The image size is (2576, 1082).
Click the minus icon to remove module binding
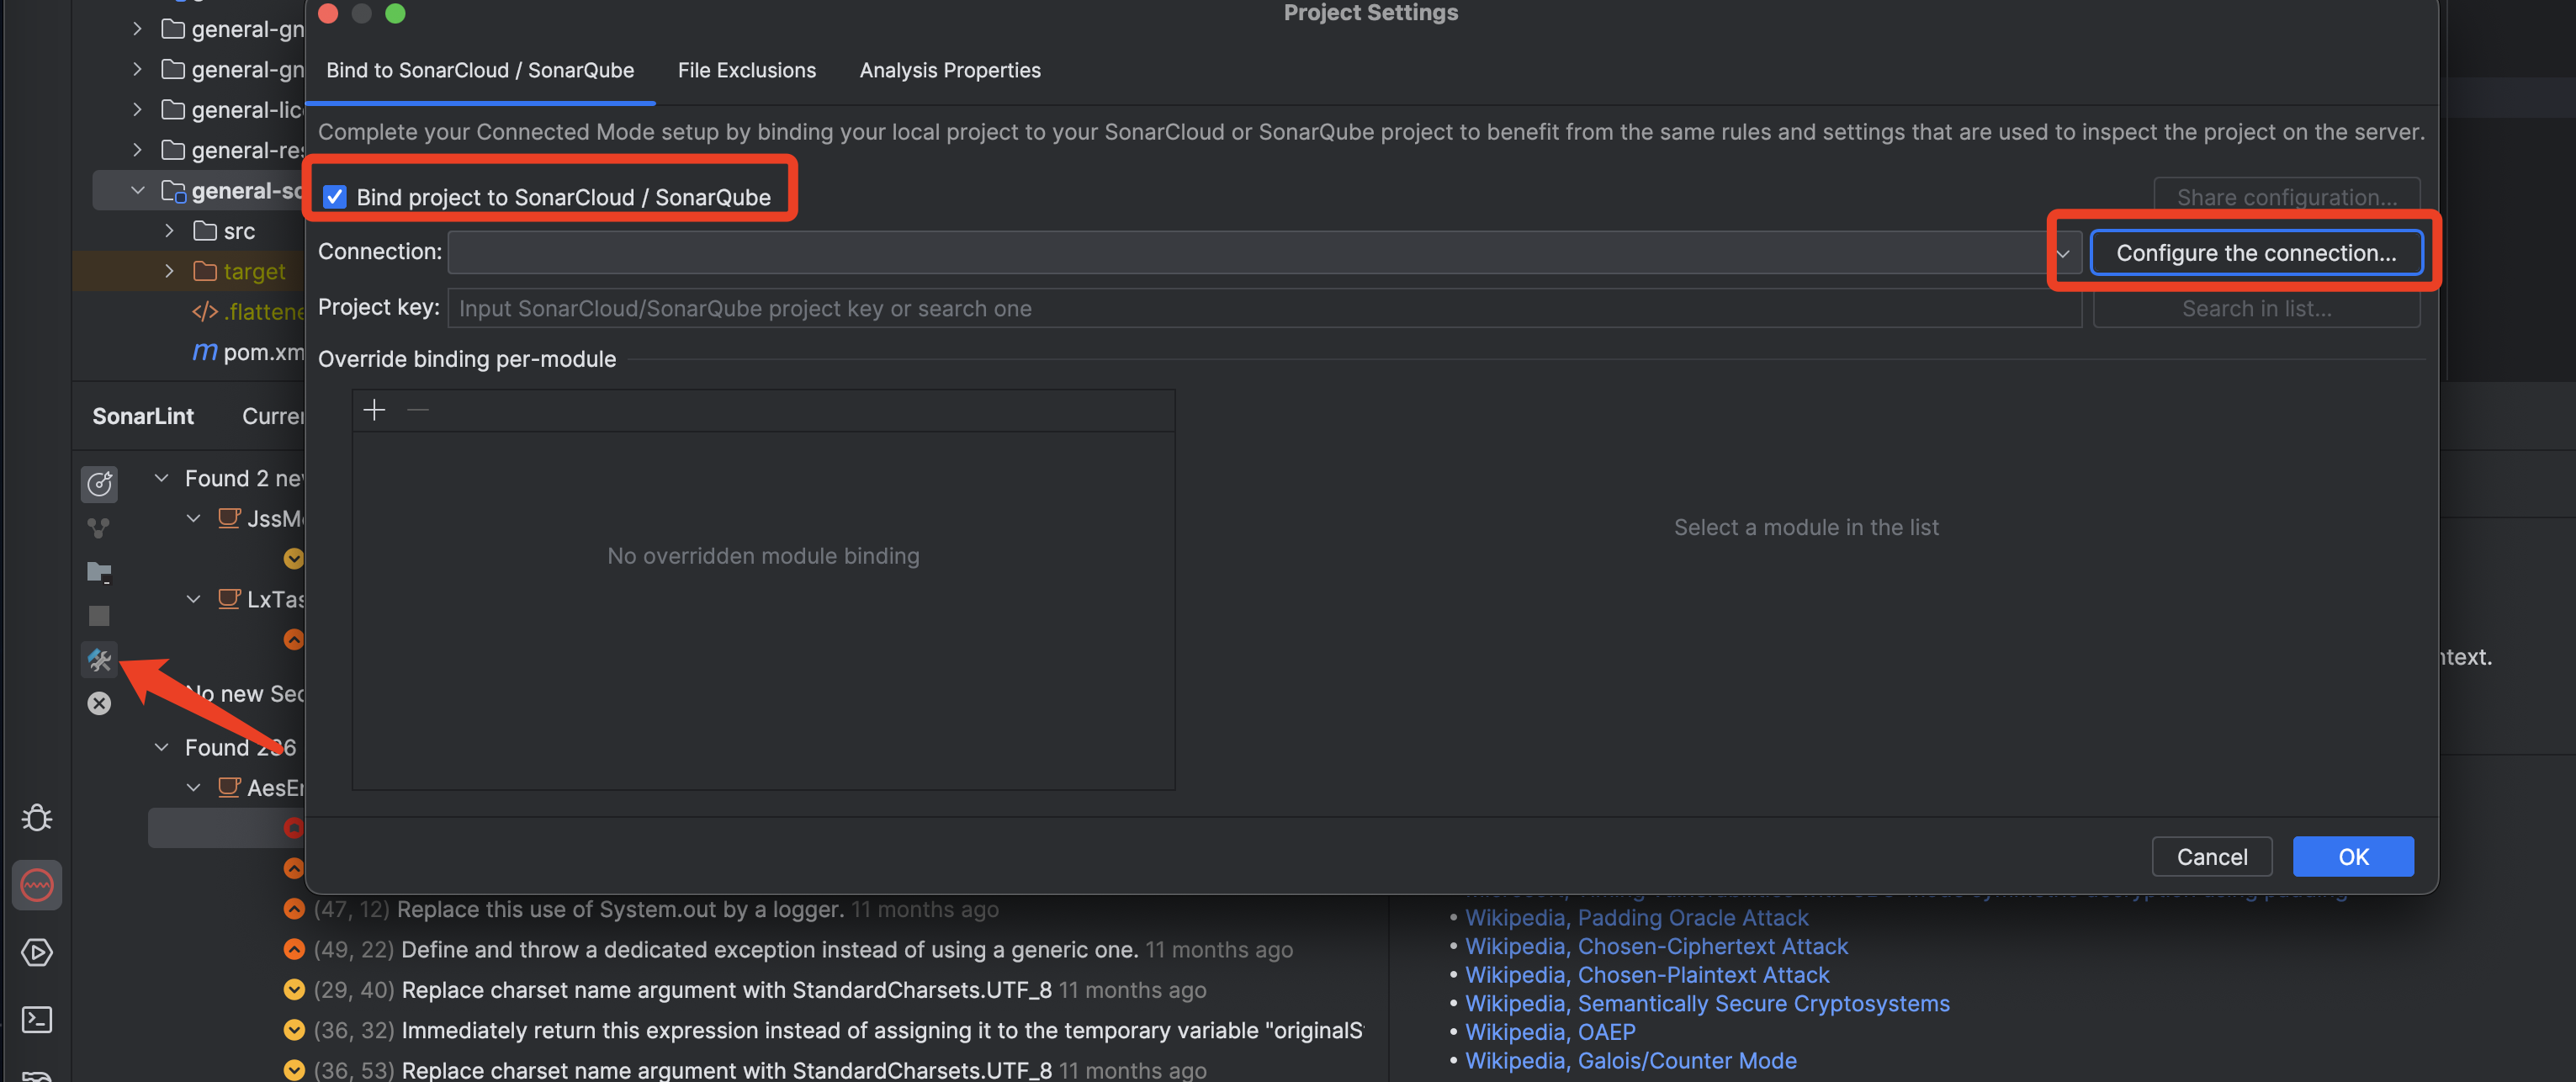pos(418,410)
